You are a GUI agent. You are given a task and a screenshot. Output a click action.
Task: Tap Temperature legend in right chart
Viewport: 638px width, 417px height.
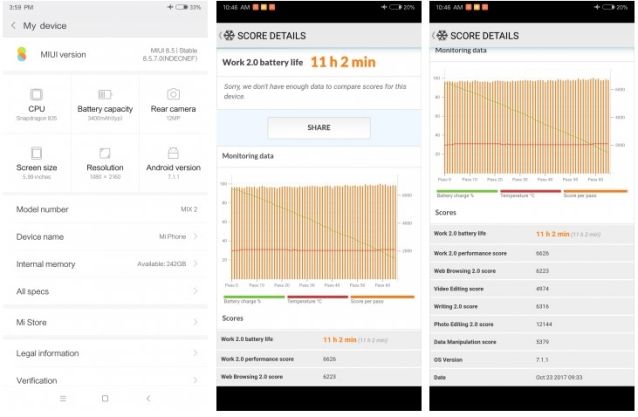tap(530, 194)
